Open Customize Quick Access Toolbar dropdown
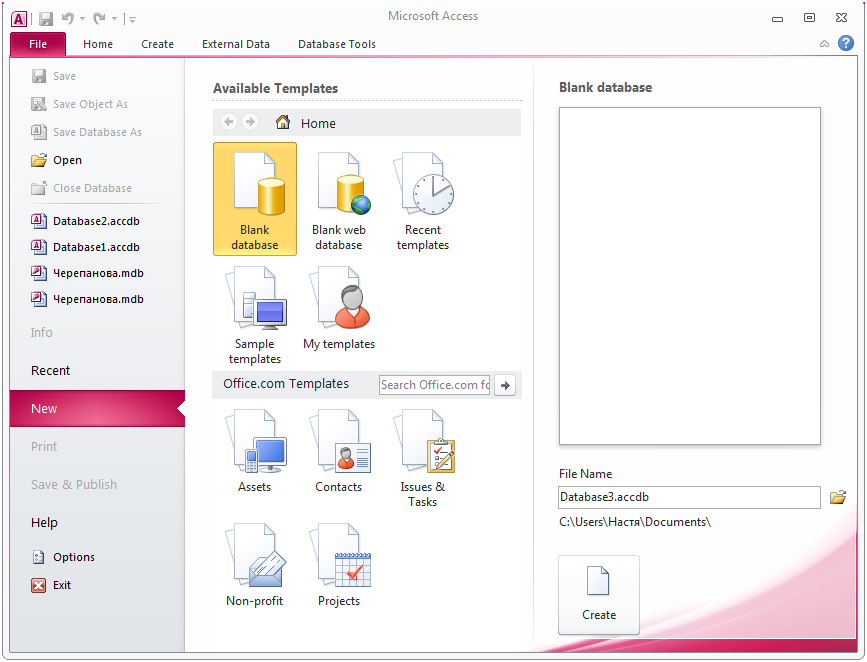The height and width of the screenshot is (662, 867). [x=132, y=20]
